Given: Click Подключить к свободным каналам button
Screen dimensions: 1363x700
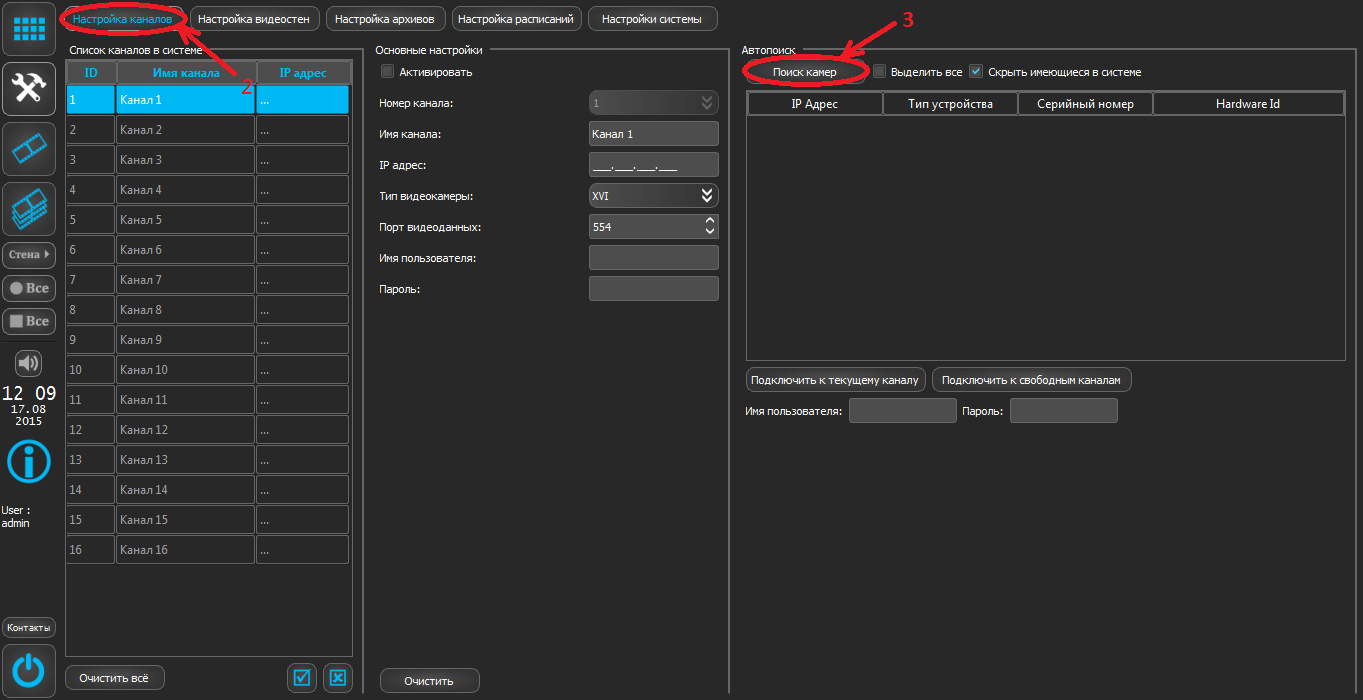Looking at the screenshot, I should click(x=1031, y=380).
